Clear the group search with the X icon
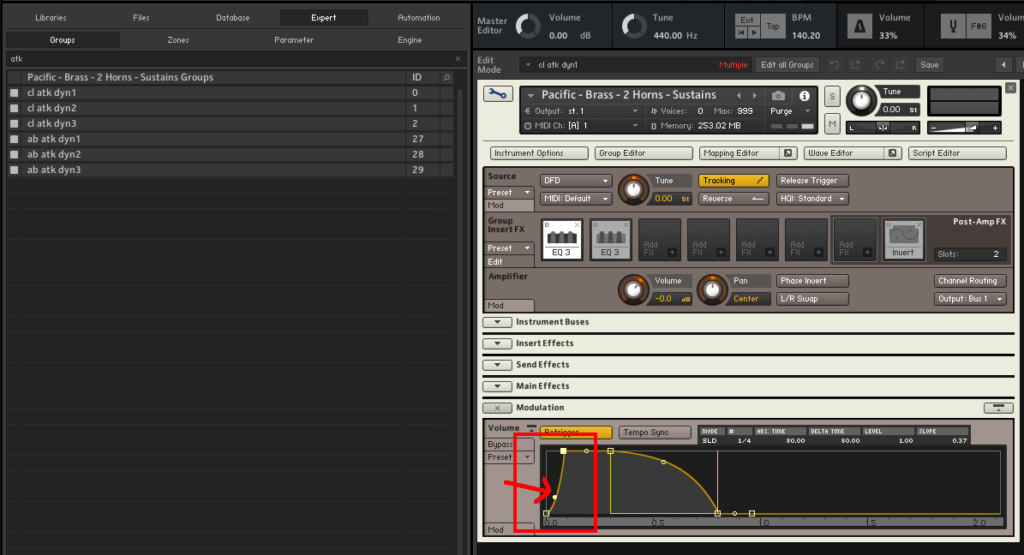1024x555 pixels. pos(458,59)
